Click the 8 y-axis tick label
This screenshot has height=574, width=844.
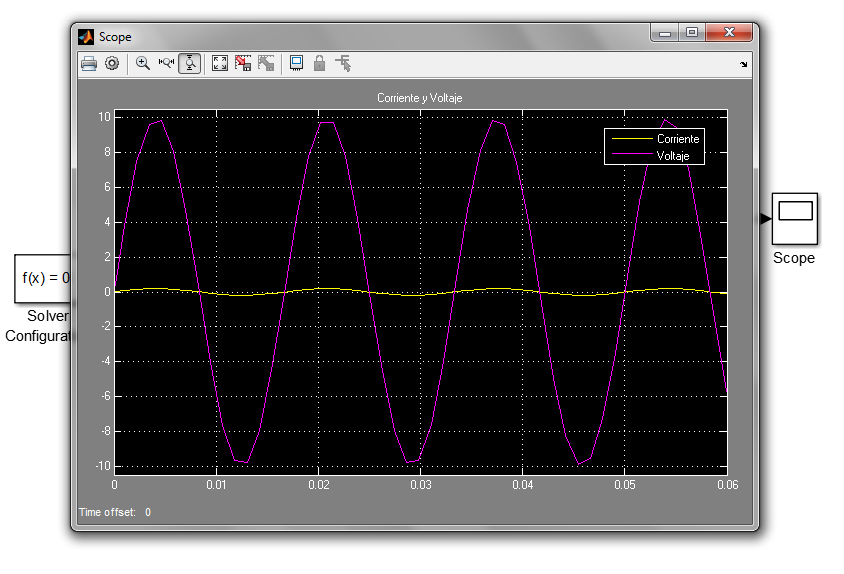(x=107, y=152)
